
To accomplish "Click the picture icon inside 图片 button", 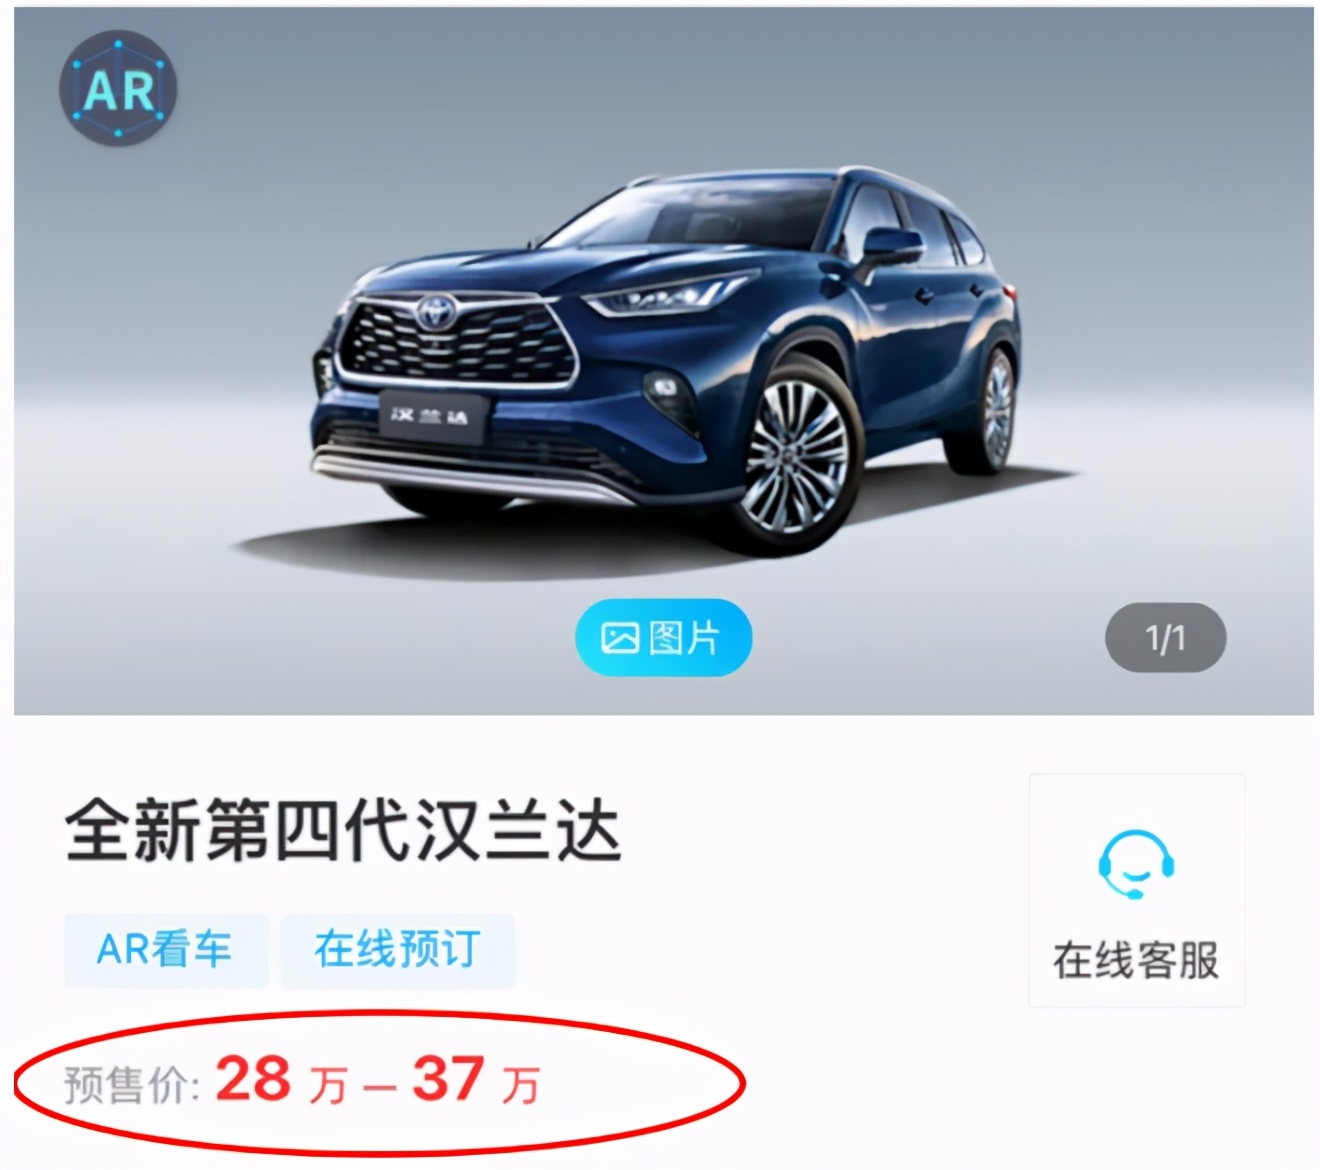I will (620, 638).
